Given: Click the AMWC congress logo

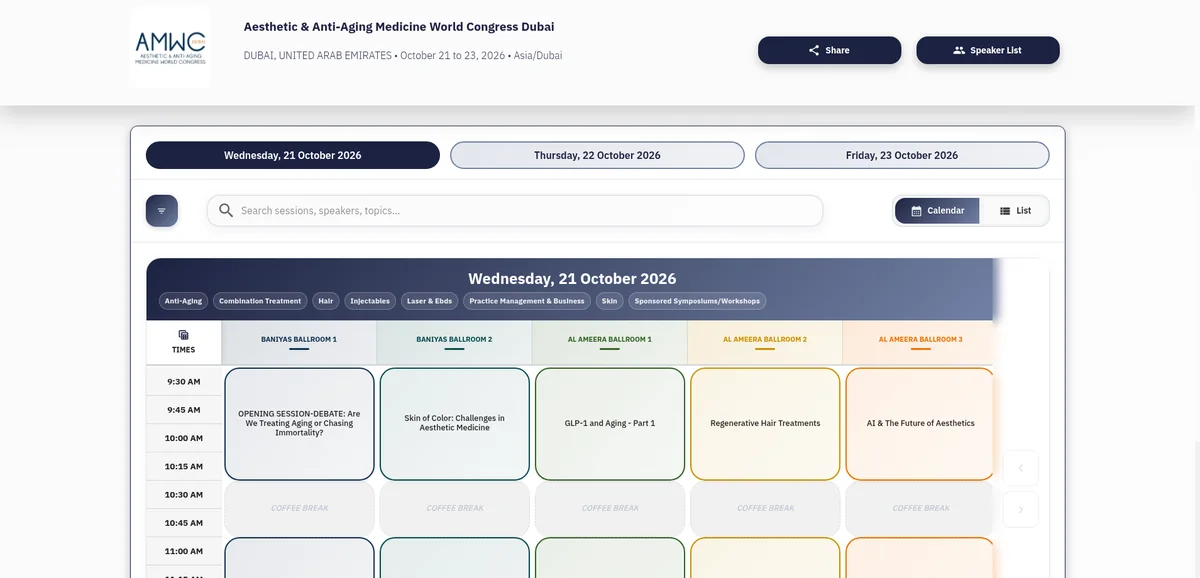Looking at the screenshot, I should (x=170, y=47).
